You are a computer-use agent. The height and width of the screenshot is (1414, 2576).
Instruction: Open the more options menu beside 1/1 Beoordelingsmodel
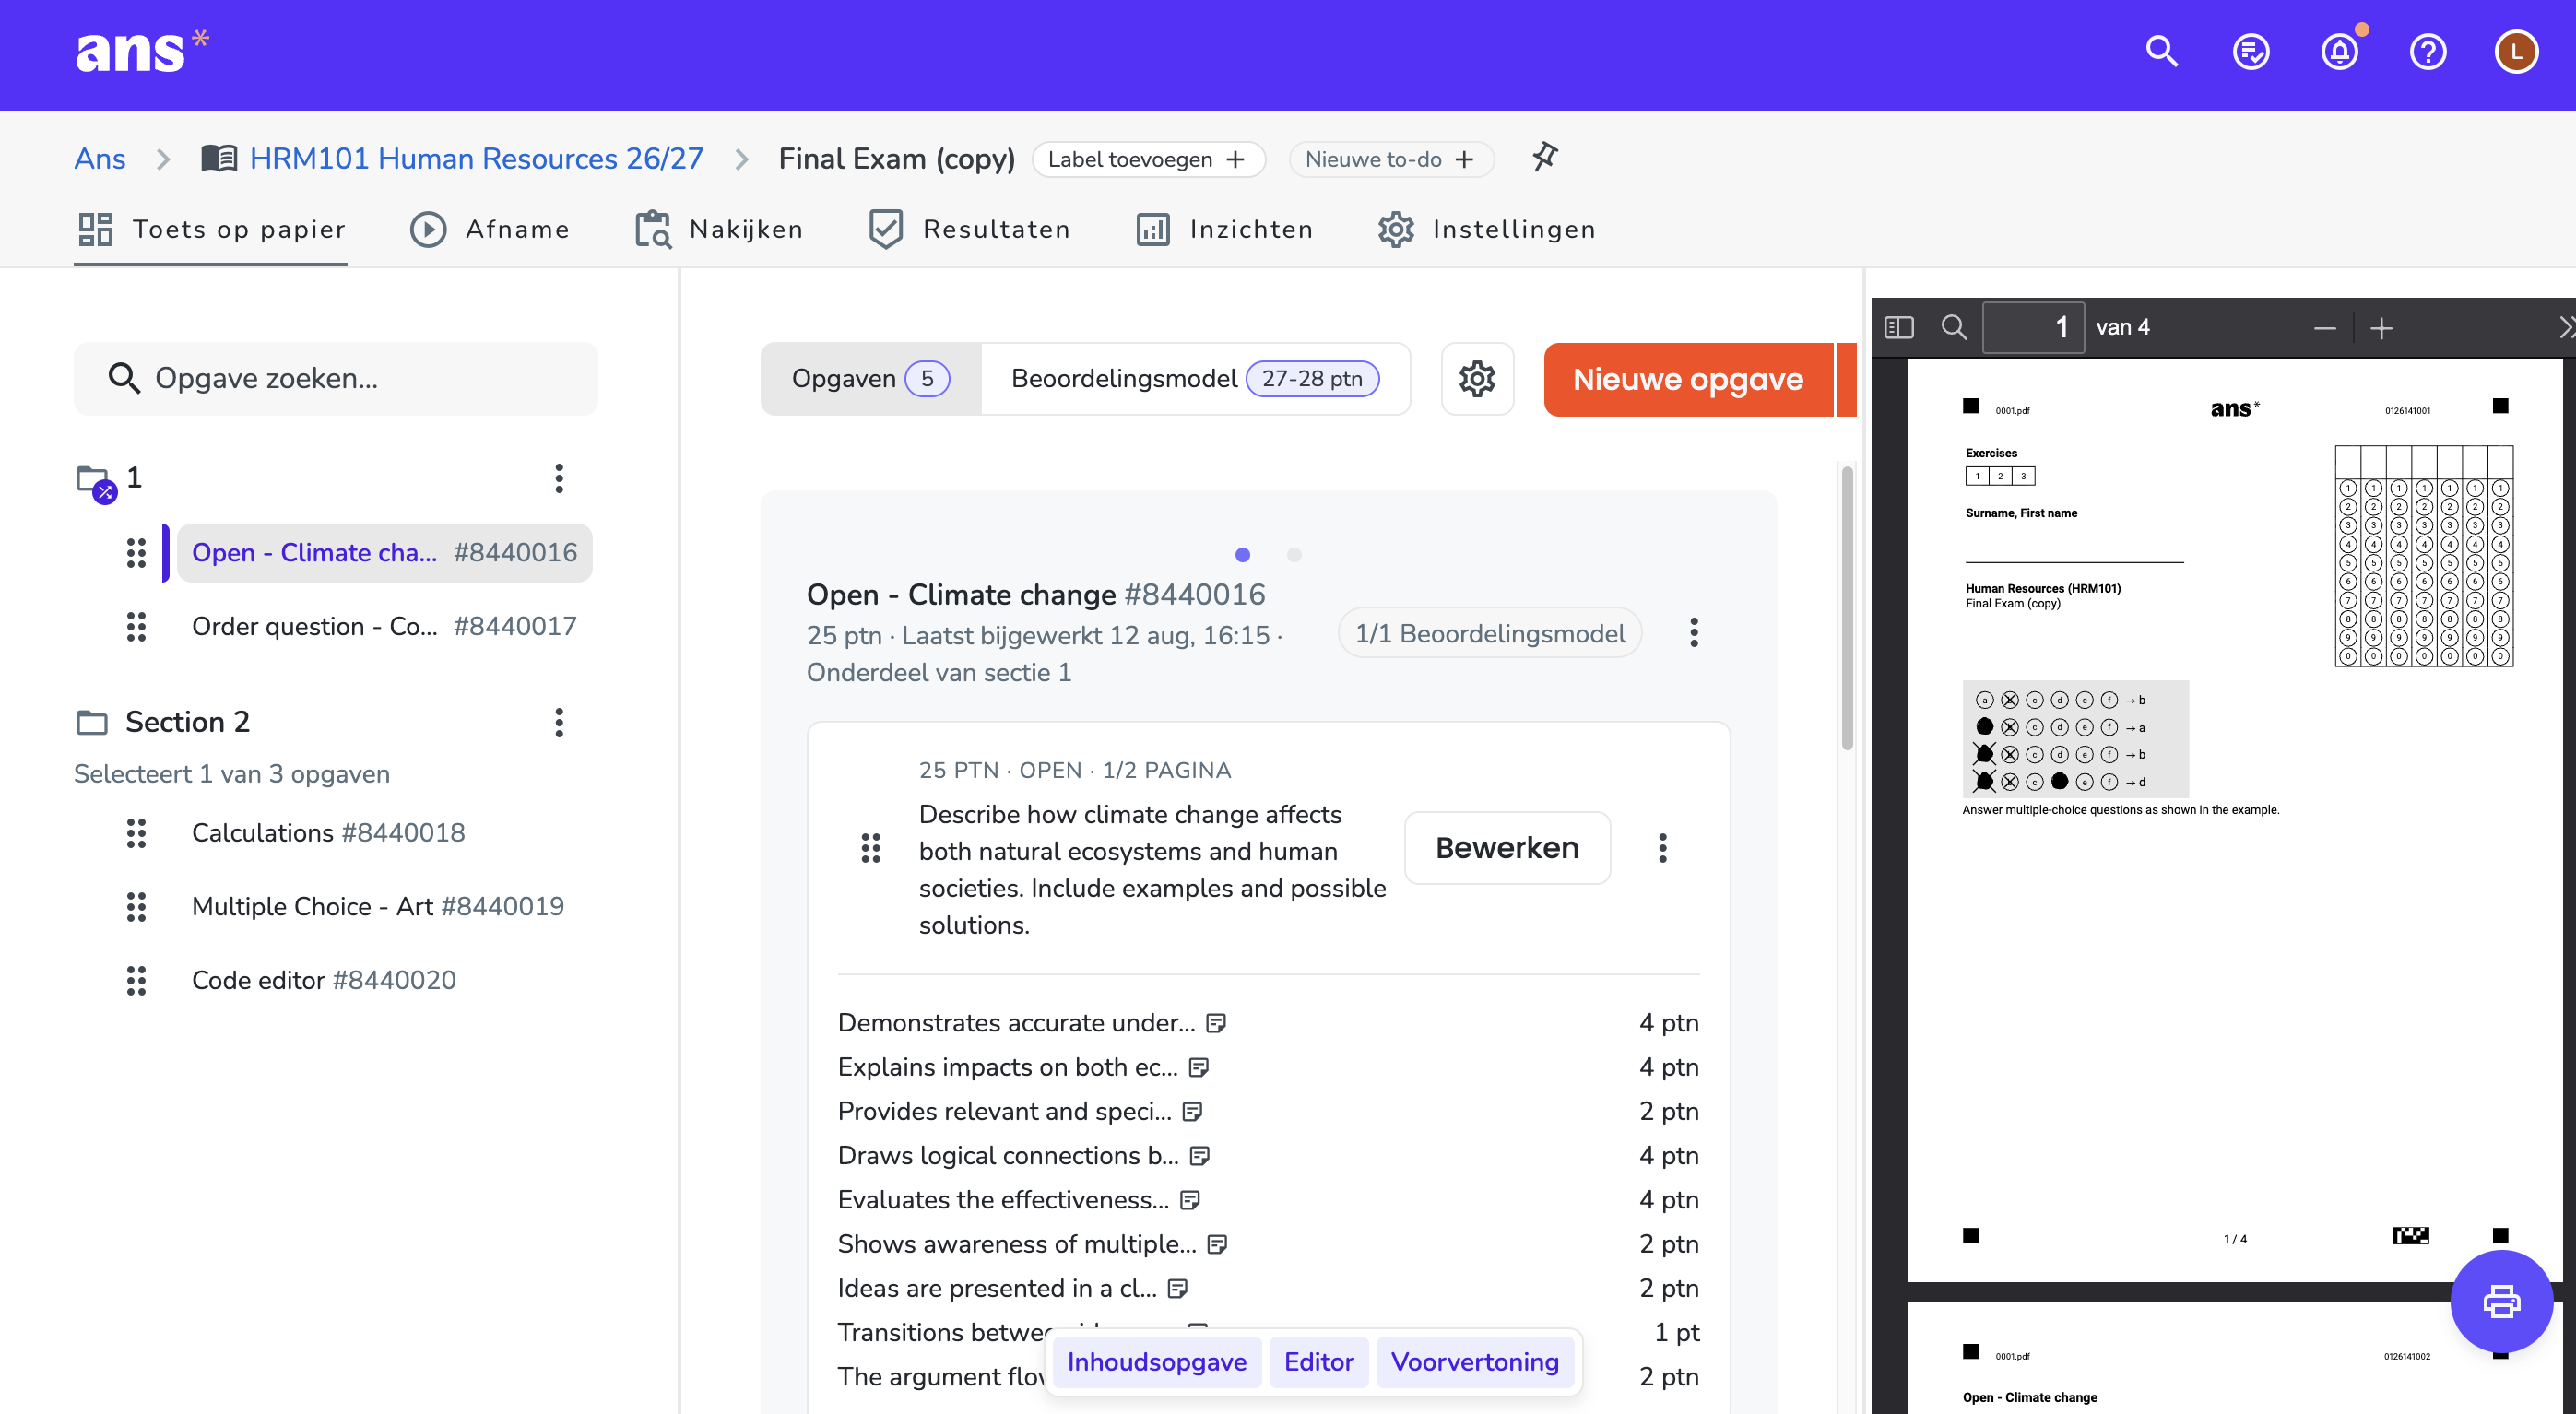pos(1693,632)
